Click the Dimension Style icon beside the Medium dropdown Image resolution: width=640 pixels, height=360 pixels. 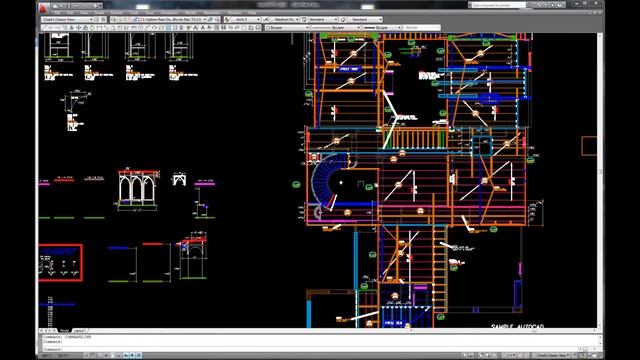click(x=266, y=20)
